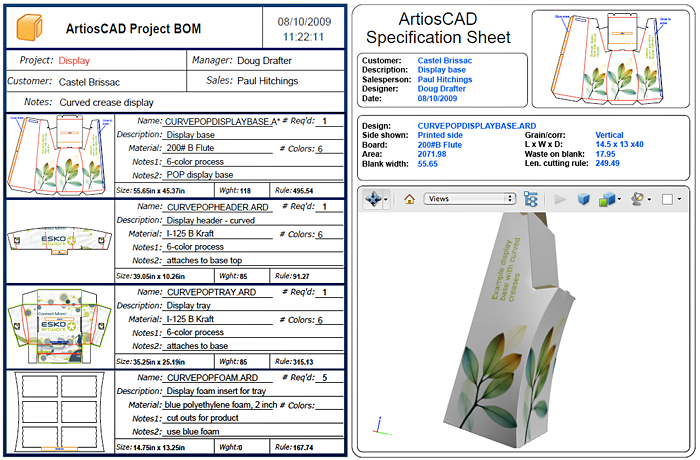Open the model render mode menu
Image resolution: width=700 pixels, height=460 pixels.
pyautogui.click(x=609, y=199)
